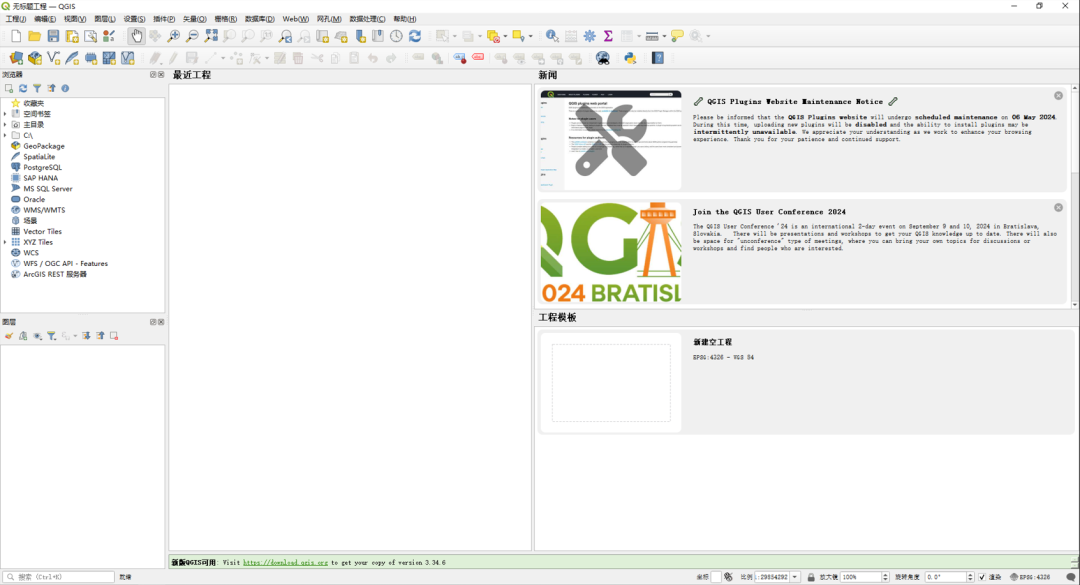This screenshot has width=1080, height=585.
Task: Click the Map Tips speech bubble icon
Action: 677,36
